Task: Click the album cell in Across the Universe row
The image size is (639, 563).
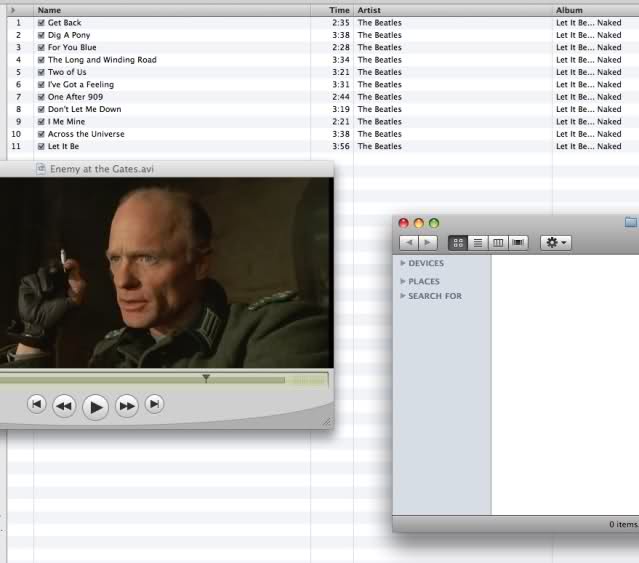Action: tap(588, 134)
